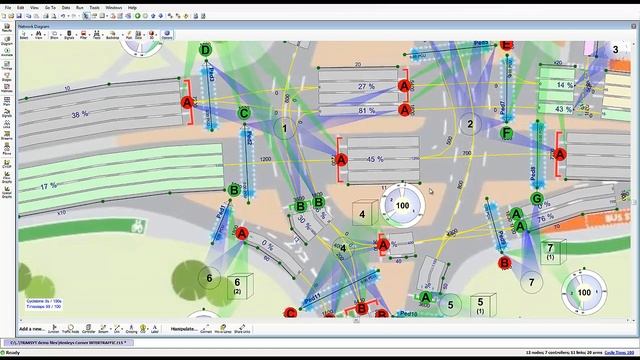
Task: Click the Show tool in diagram toolbar
Action: click(x=54, y=35)
